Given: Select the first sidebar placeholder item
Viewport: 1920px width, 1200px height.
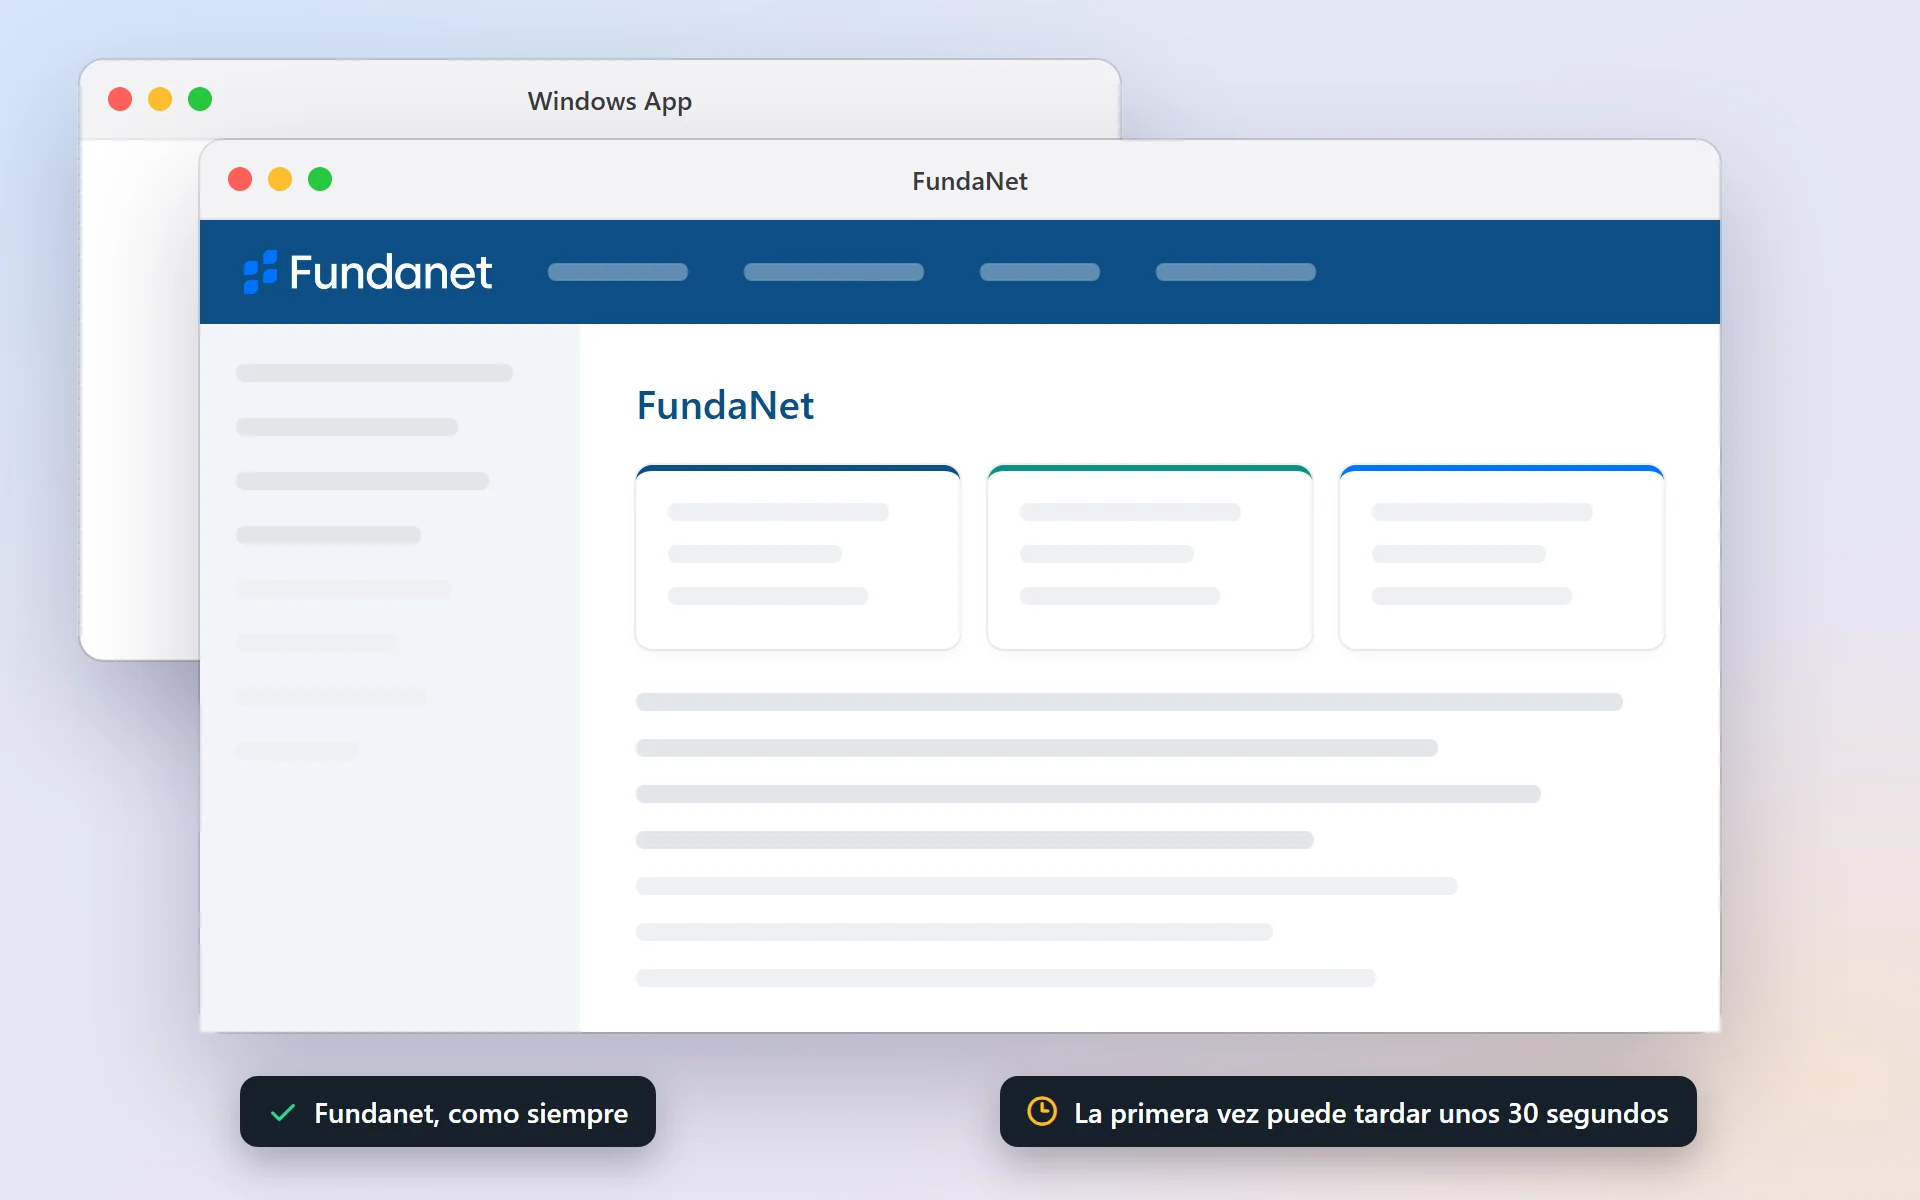Looking at the screenshot, I should [x=374, y=373].
